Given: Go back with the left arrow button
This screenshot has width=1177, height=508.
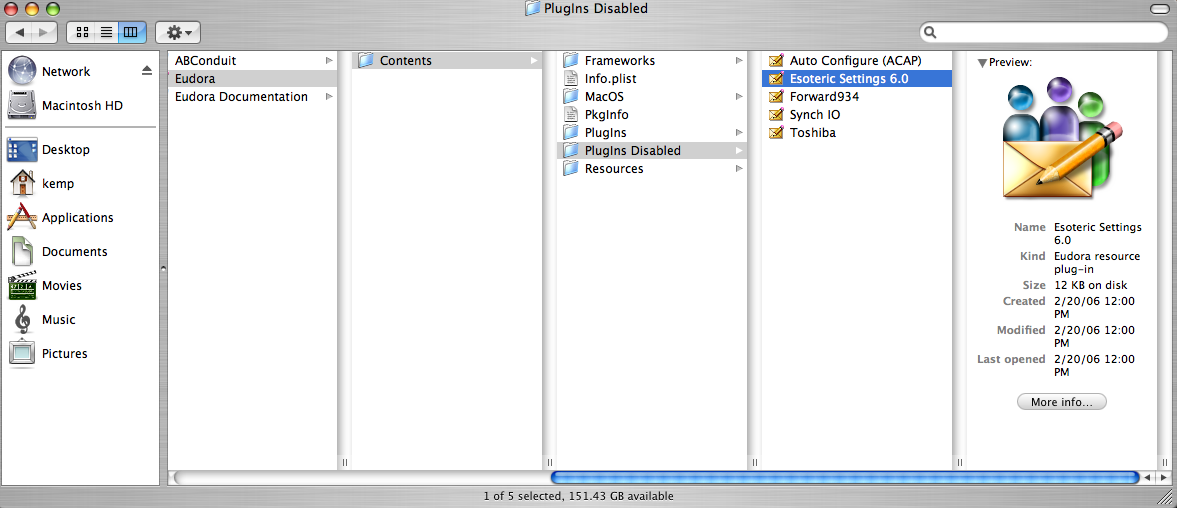Looking at the screenshot, I should (20, 32).
